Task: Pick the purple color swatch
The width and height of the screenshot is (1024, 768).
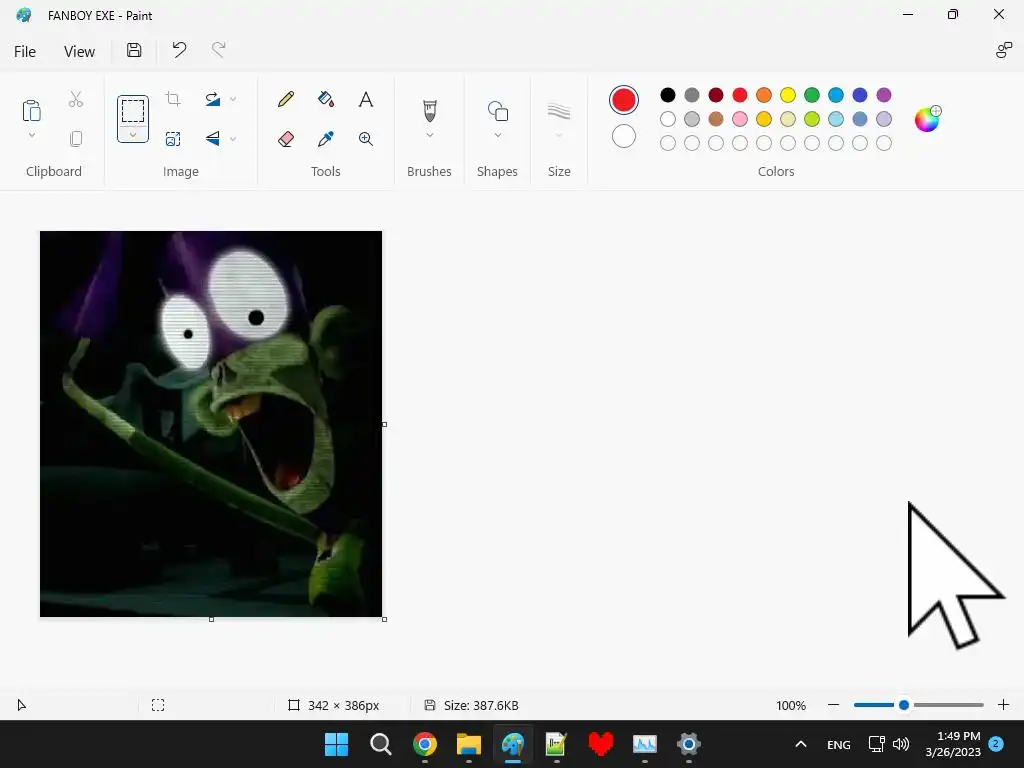Action: click(x=884, y=95)
